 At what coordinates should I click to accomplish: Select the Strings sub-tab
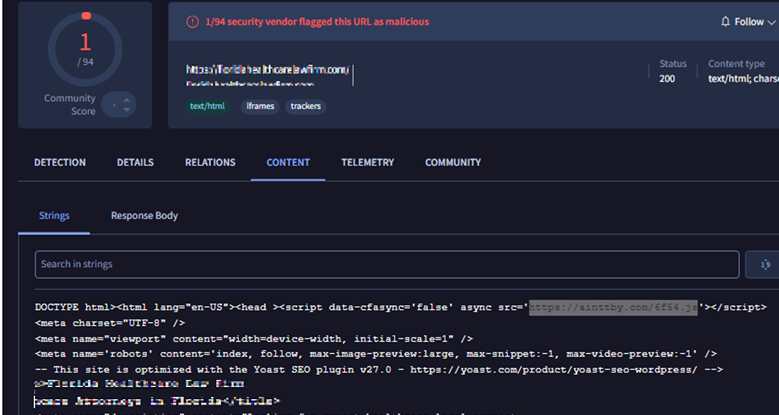tap(54, 215)
